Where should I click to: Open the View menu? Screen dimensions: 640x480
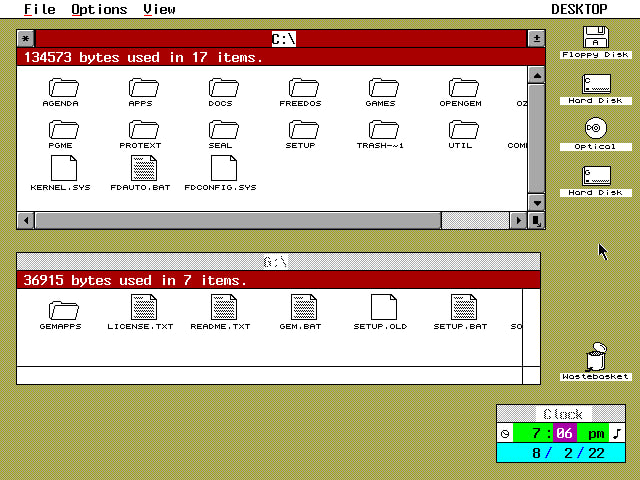pyautogui.click(x=159, y=9)
